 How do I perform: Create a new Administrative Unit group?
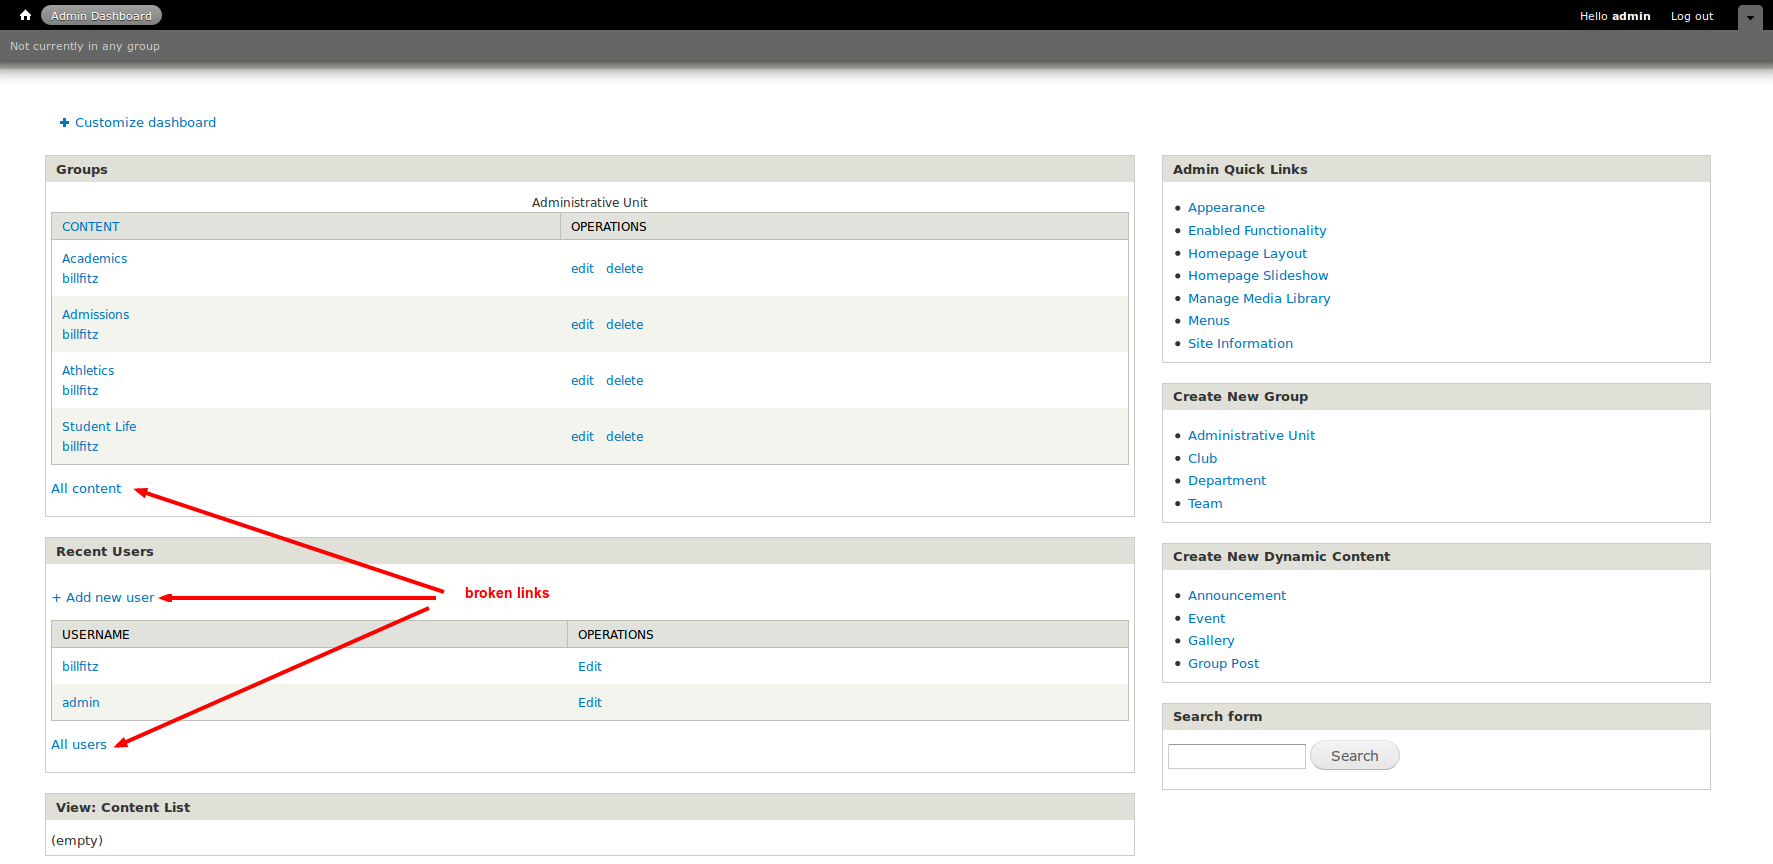(1251, 435)
